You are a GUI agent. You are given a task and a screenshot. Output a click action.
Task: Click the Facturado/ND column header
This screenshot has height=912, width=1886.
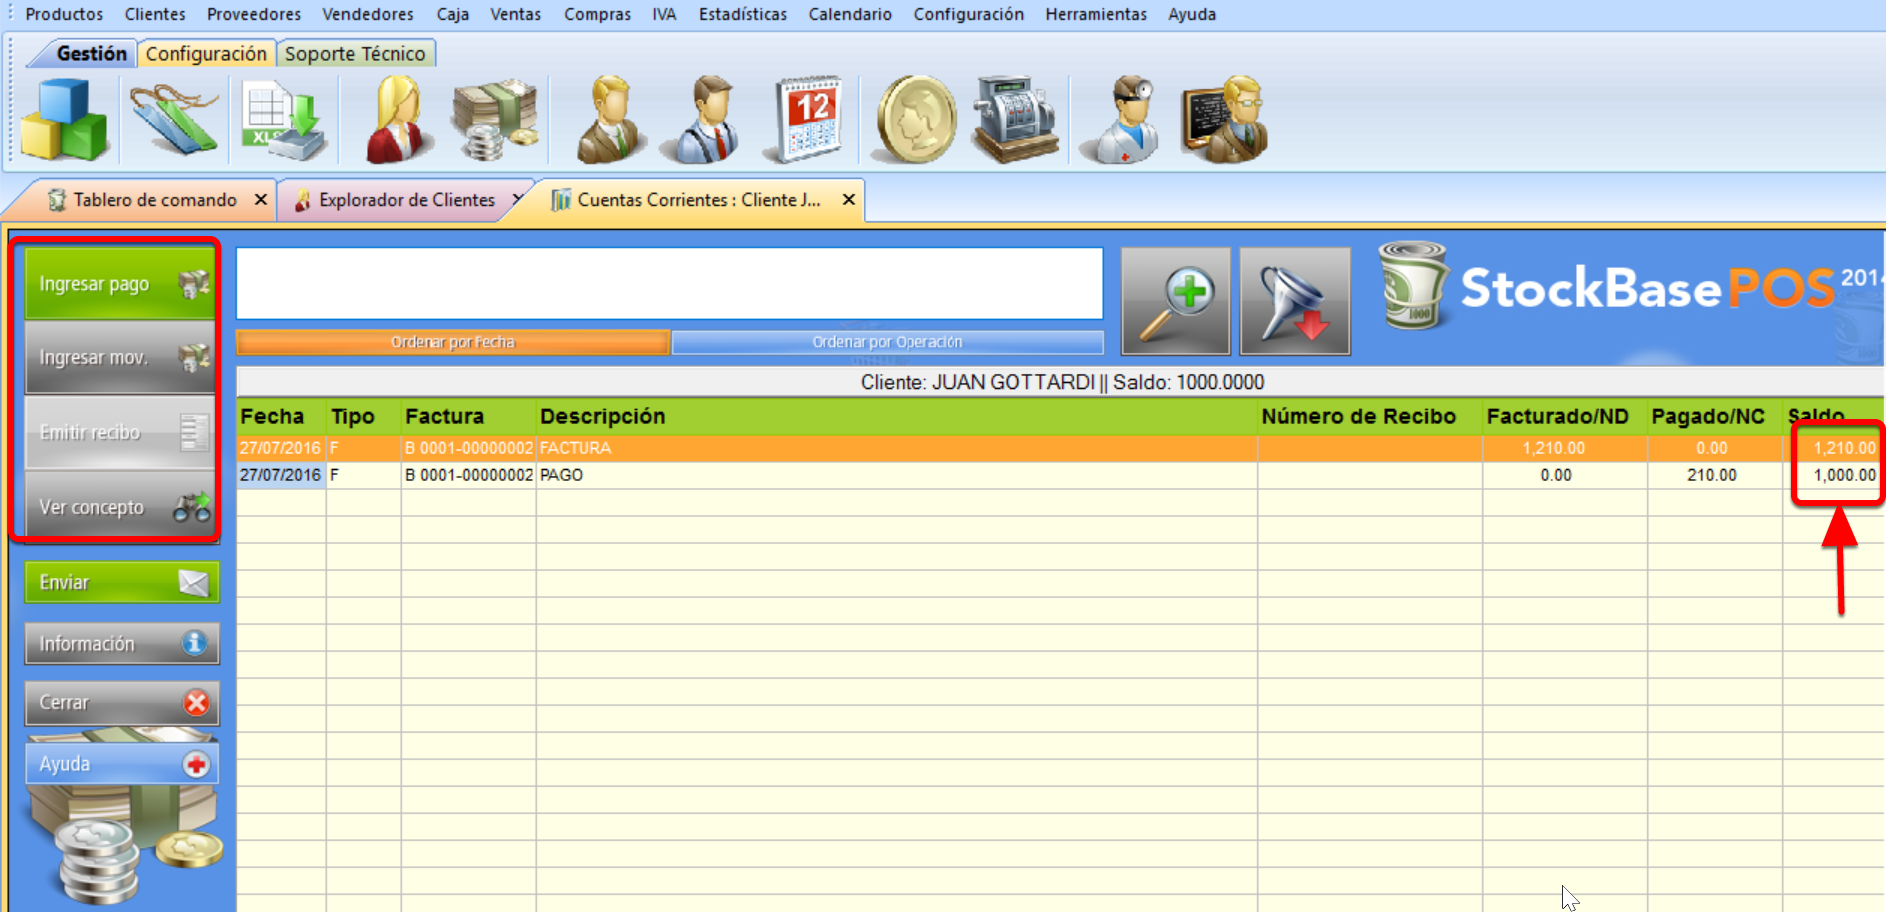point(1565,416)
